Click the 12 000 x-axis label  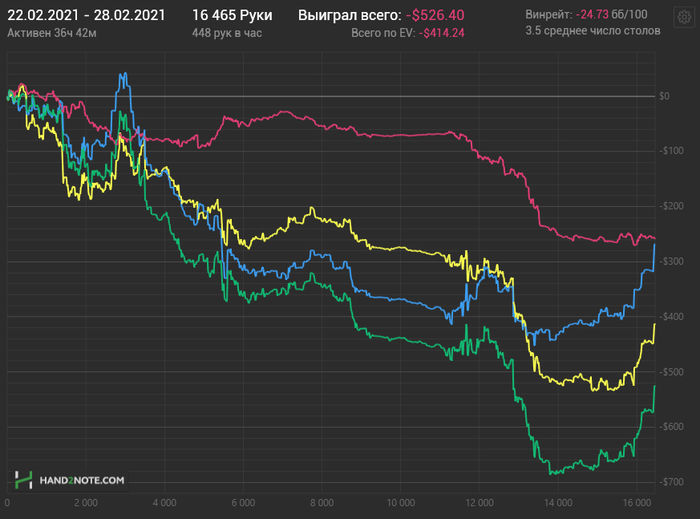coord(479,503)
